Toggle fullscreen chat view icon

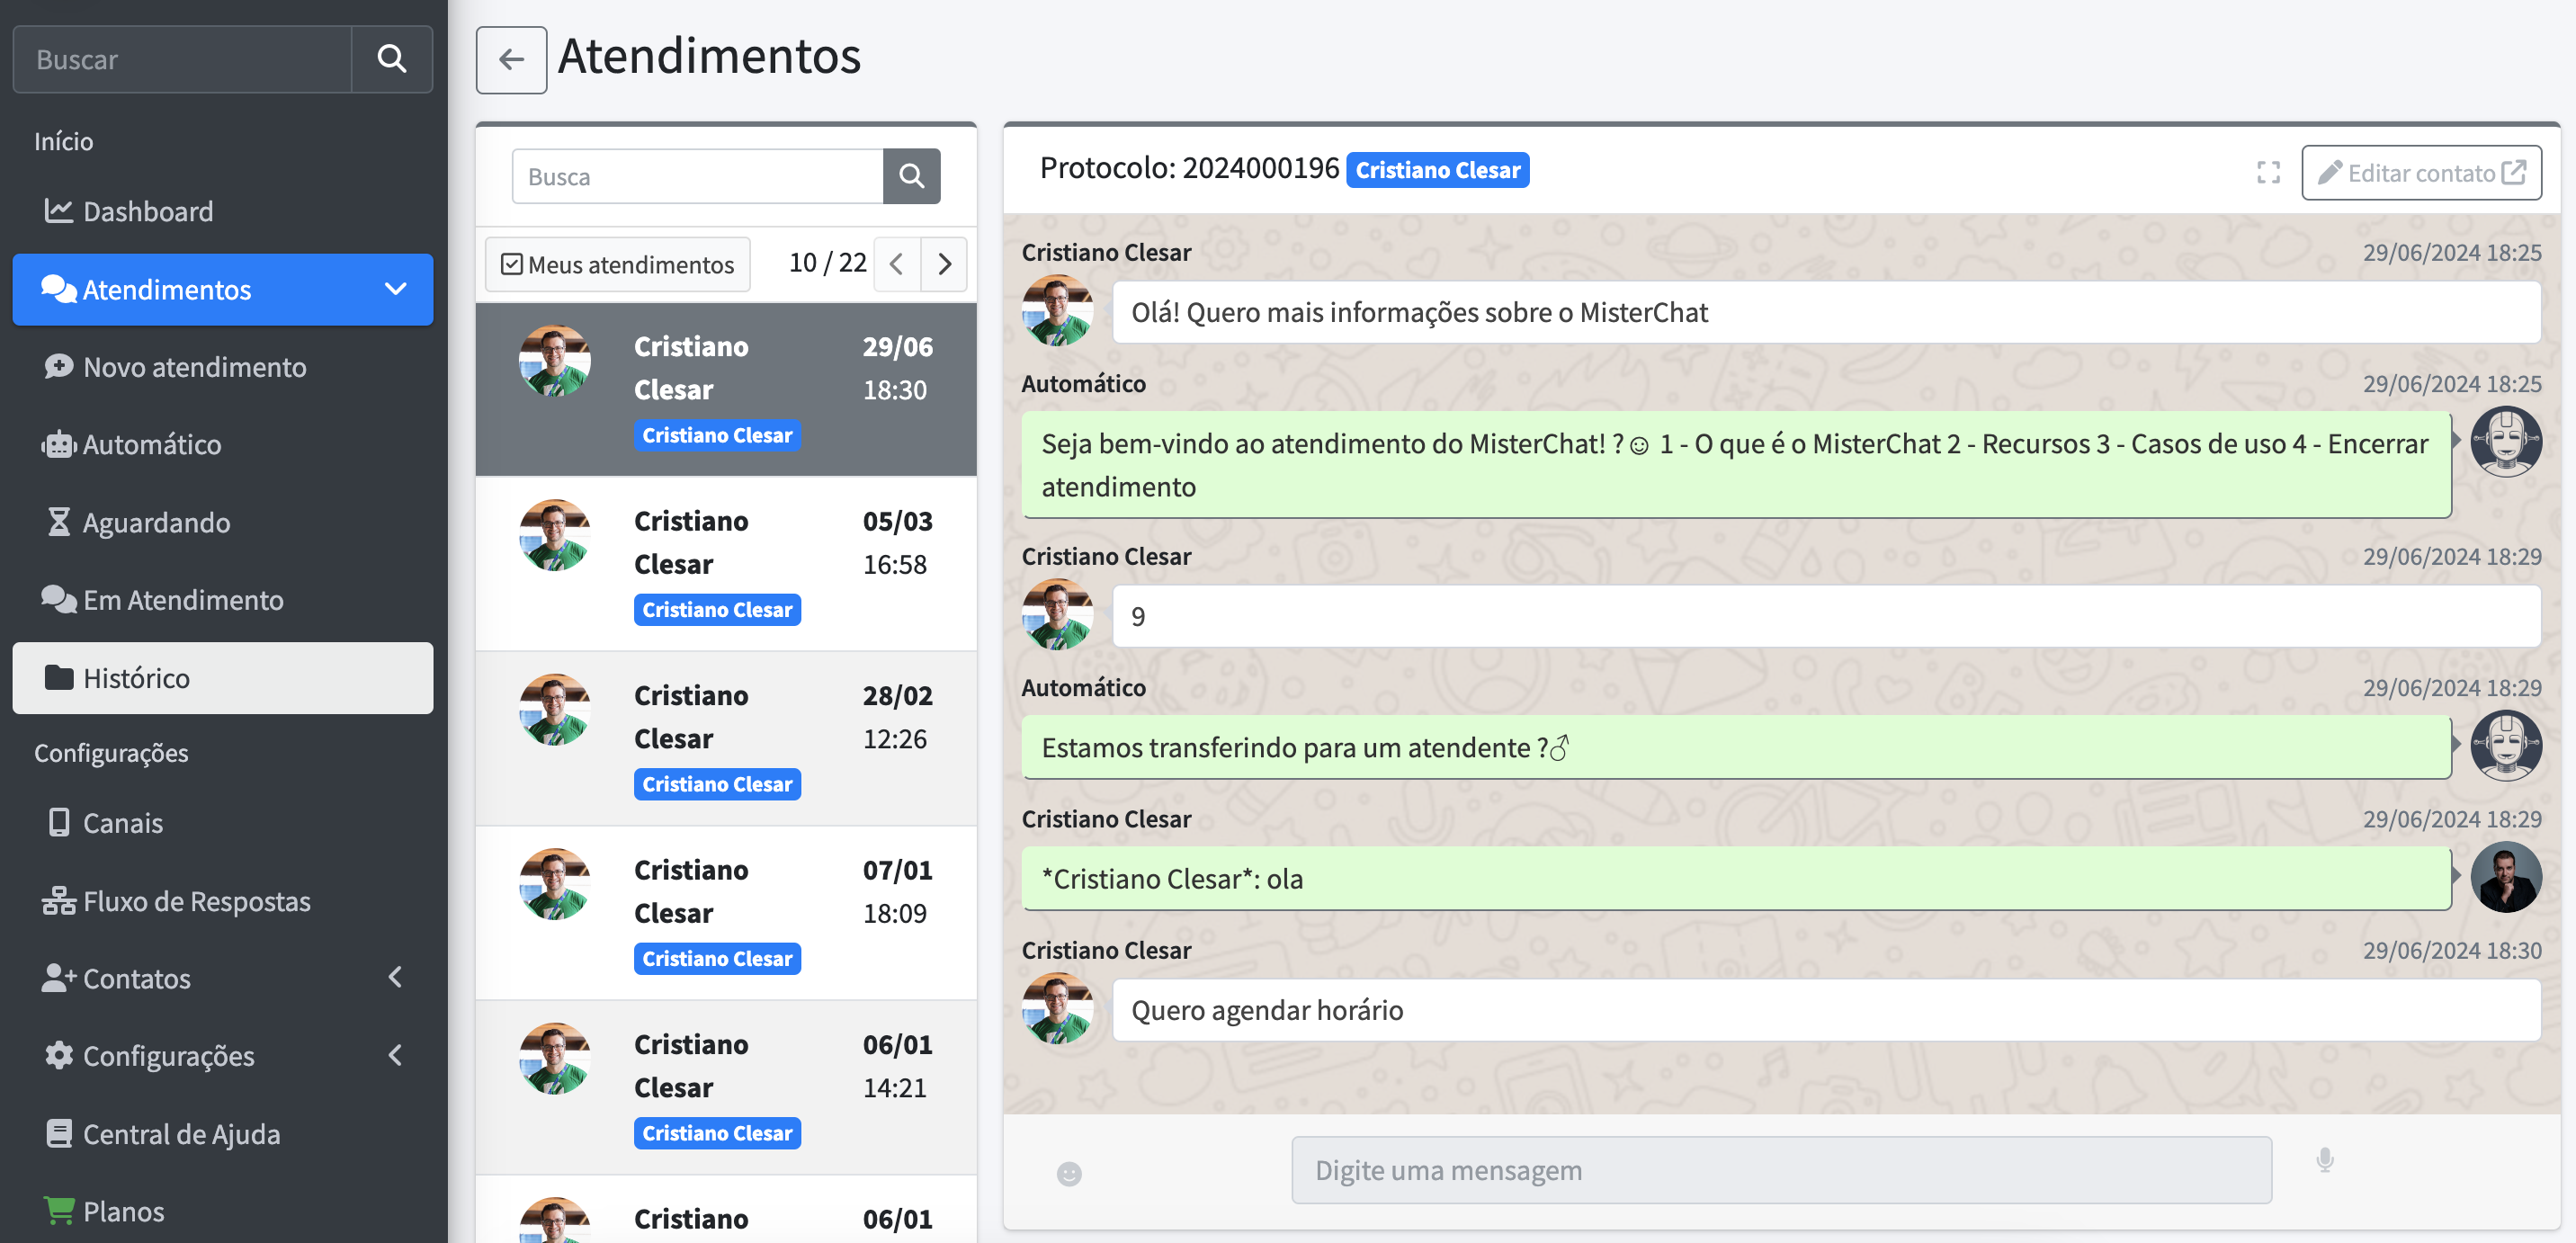click(2268, 172)
